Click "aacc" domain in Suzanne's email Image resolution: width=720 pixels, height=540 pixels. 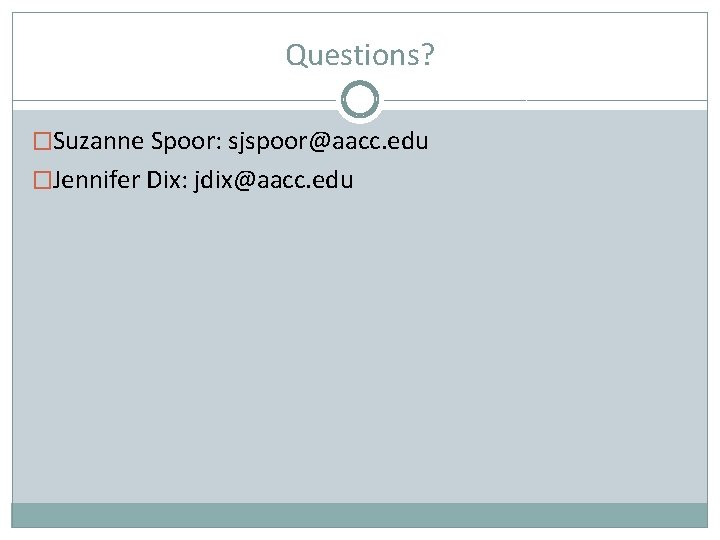point(359,142)
